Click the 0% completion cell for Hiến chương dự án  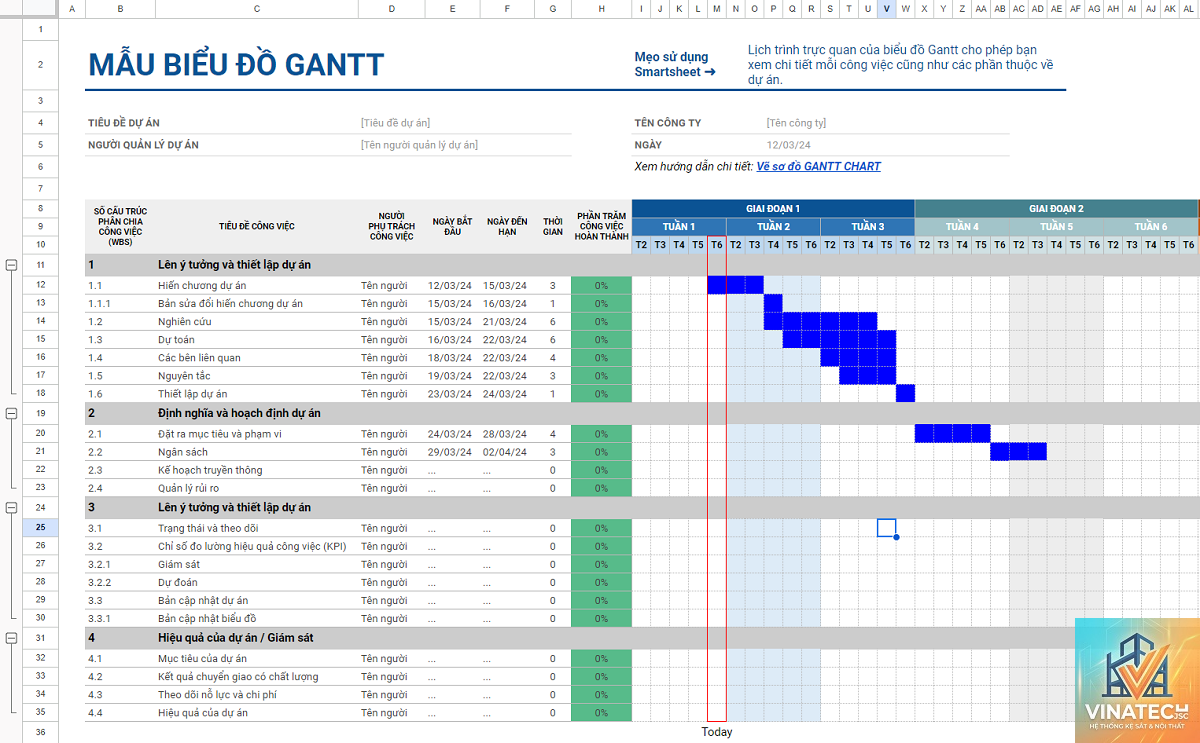[x=601, y=285]
